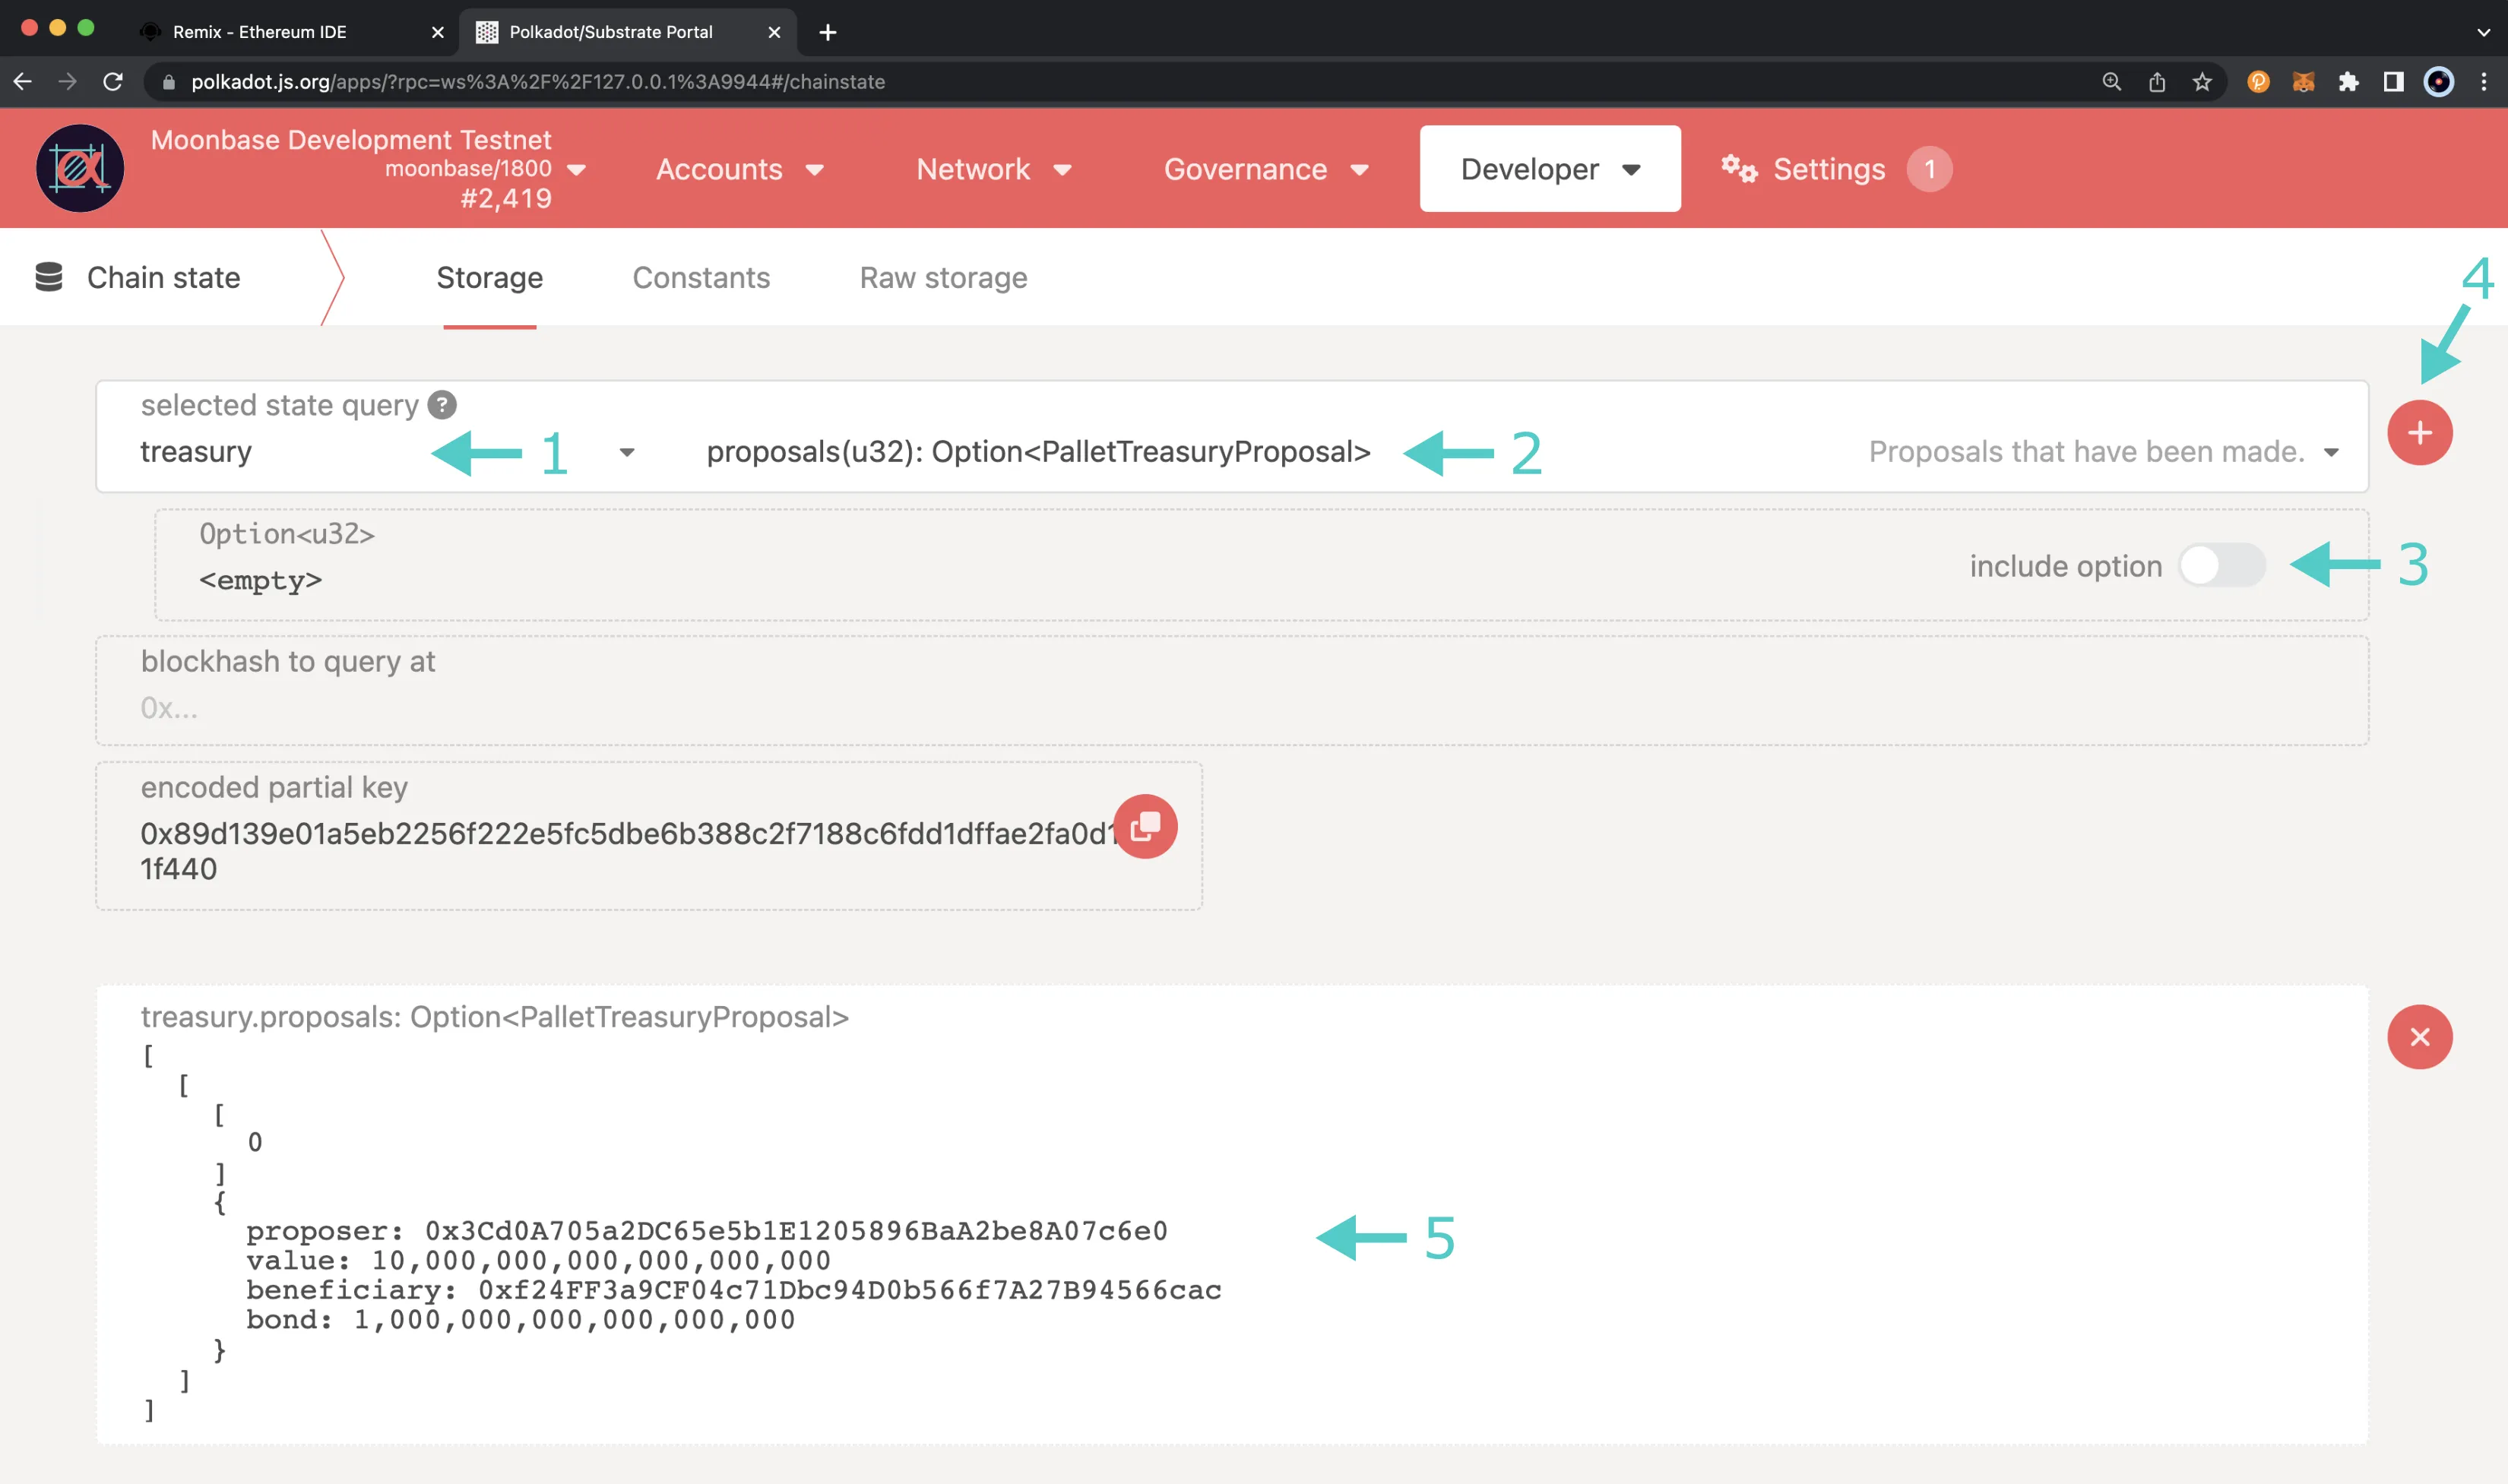Expand the Developer menu
This screenshot has height=1484, width=2508.
1550,169
